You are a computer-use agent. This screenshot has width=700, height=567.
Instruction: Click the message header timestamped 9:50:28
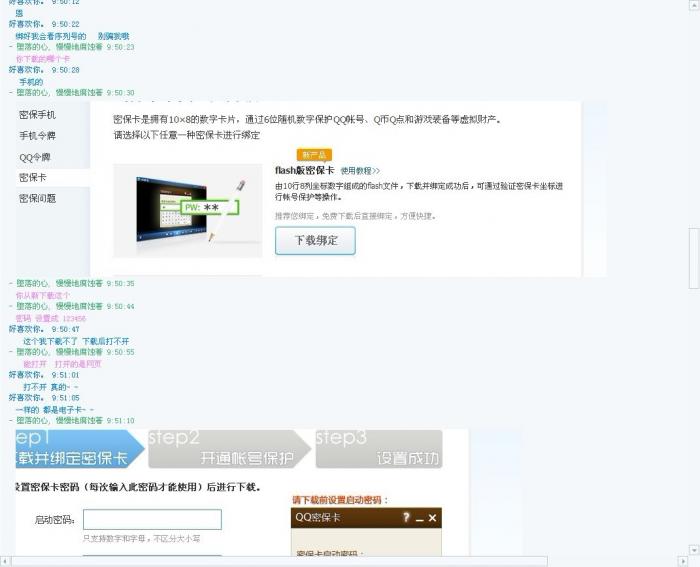pos(44,70)
